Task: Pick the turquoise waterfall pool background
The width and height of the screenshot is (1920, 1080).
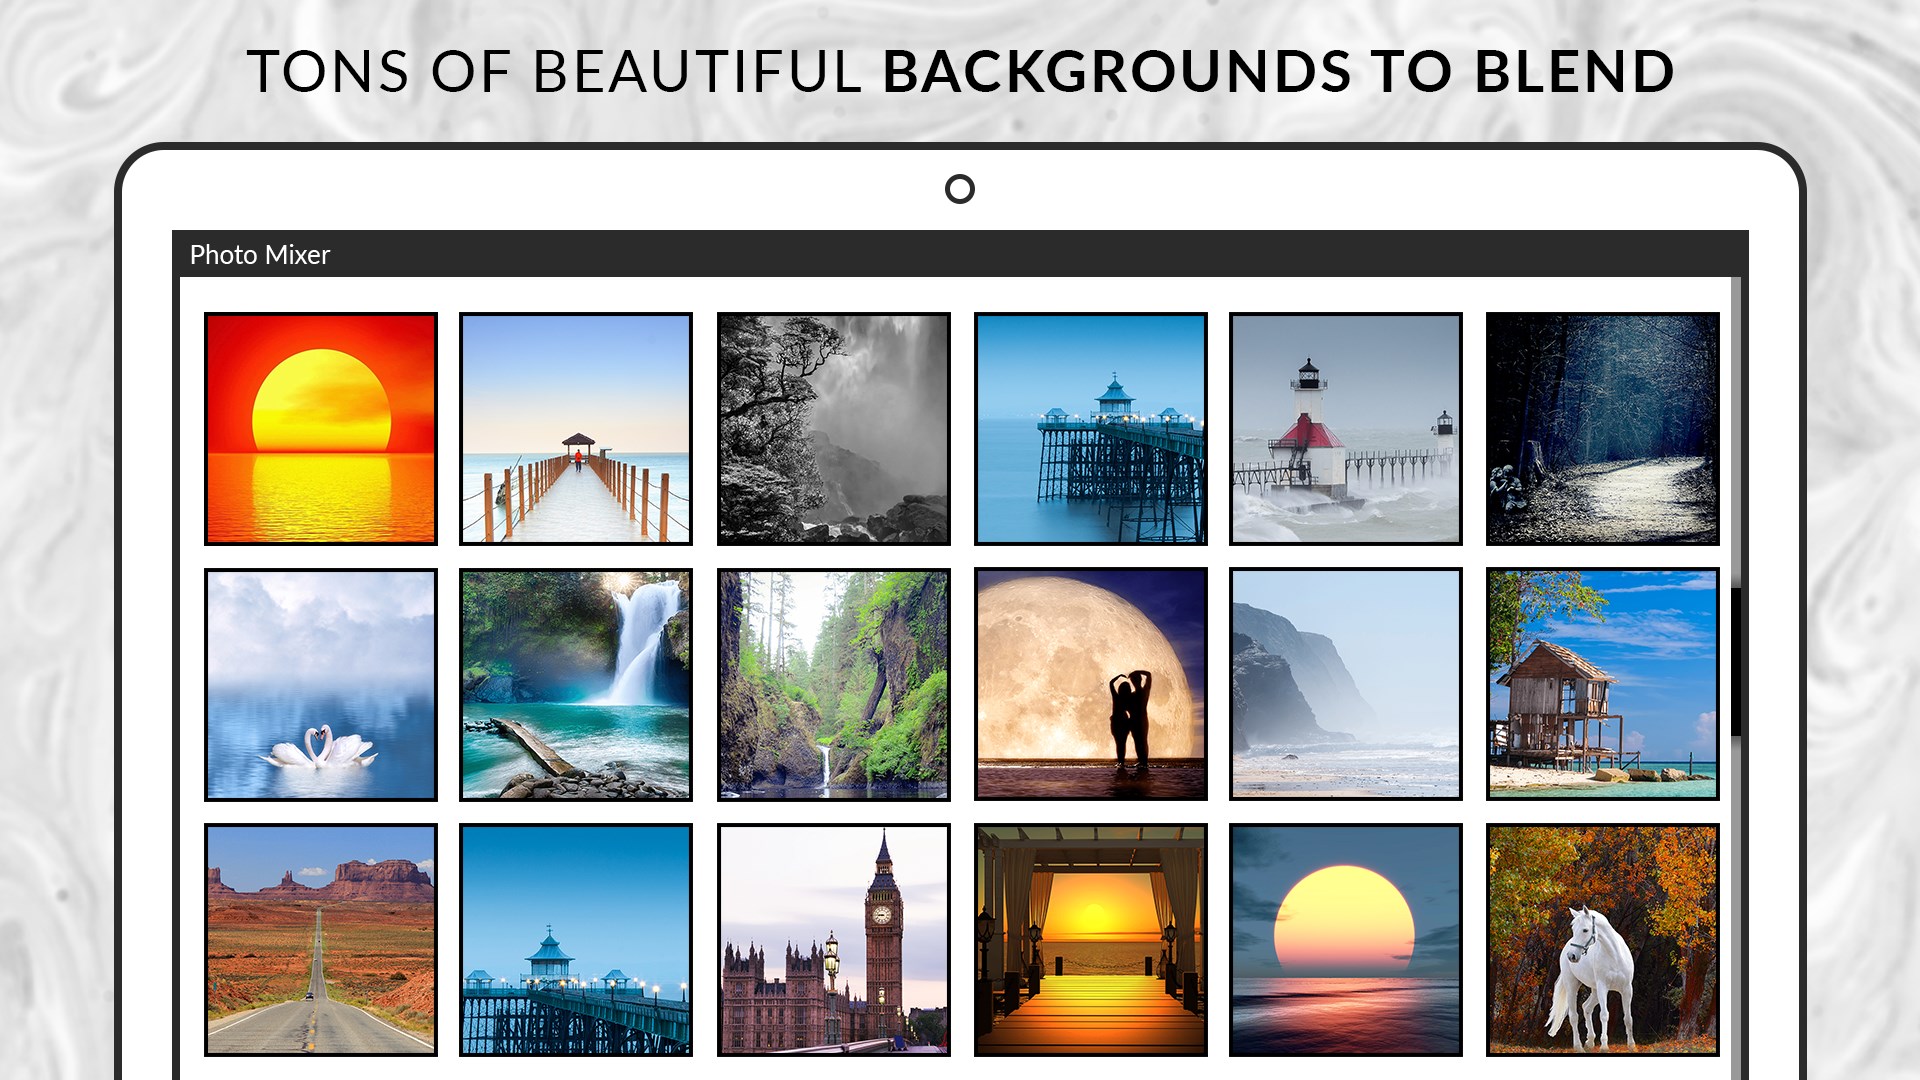Action: [x=576, y=685]
